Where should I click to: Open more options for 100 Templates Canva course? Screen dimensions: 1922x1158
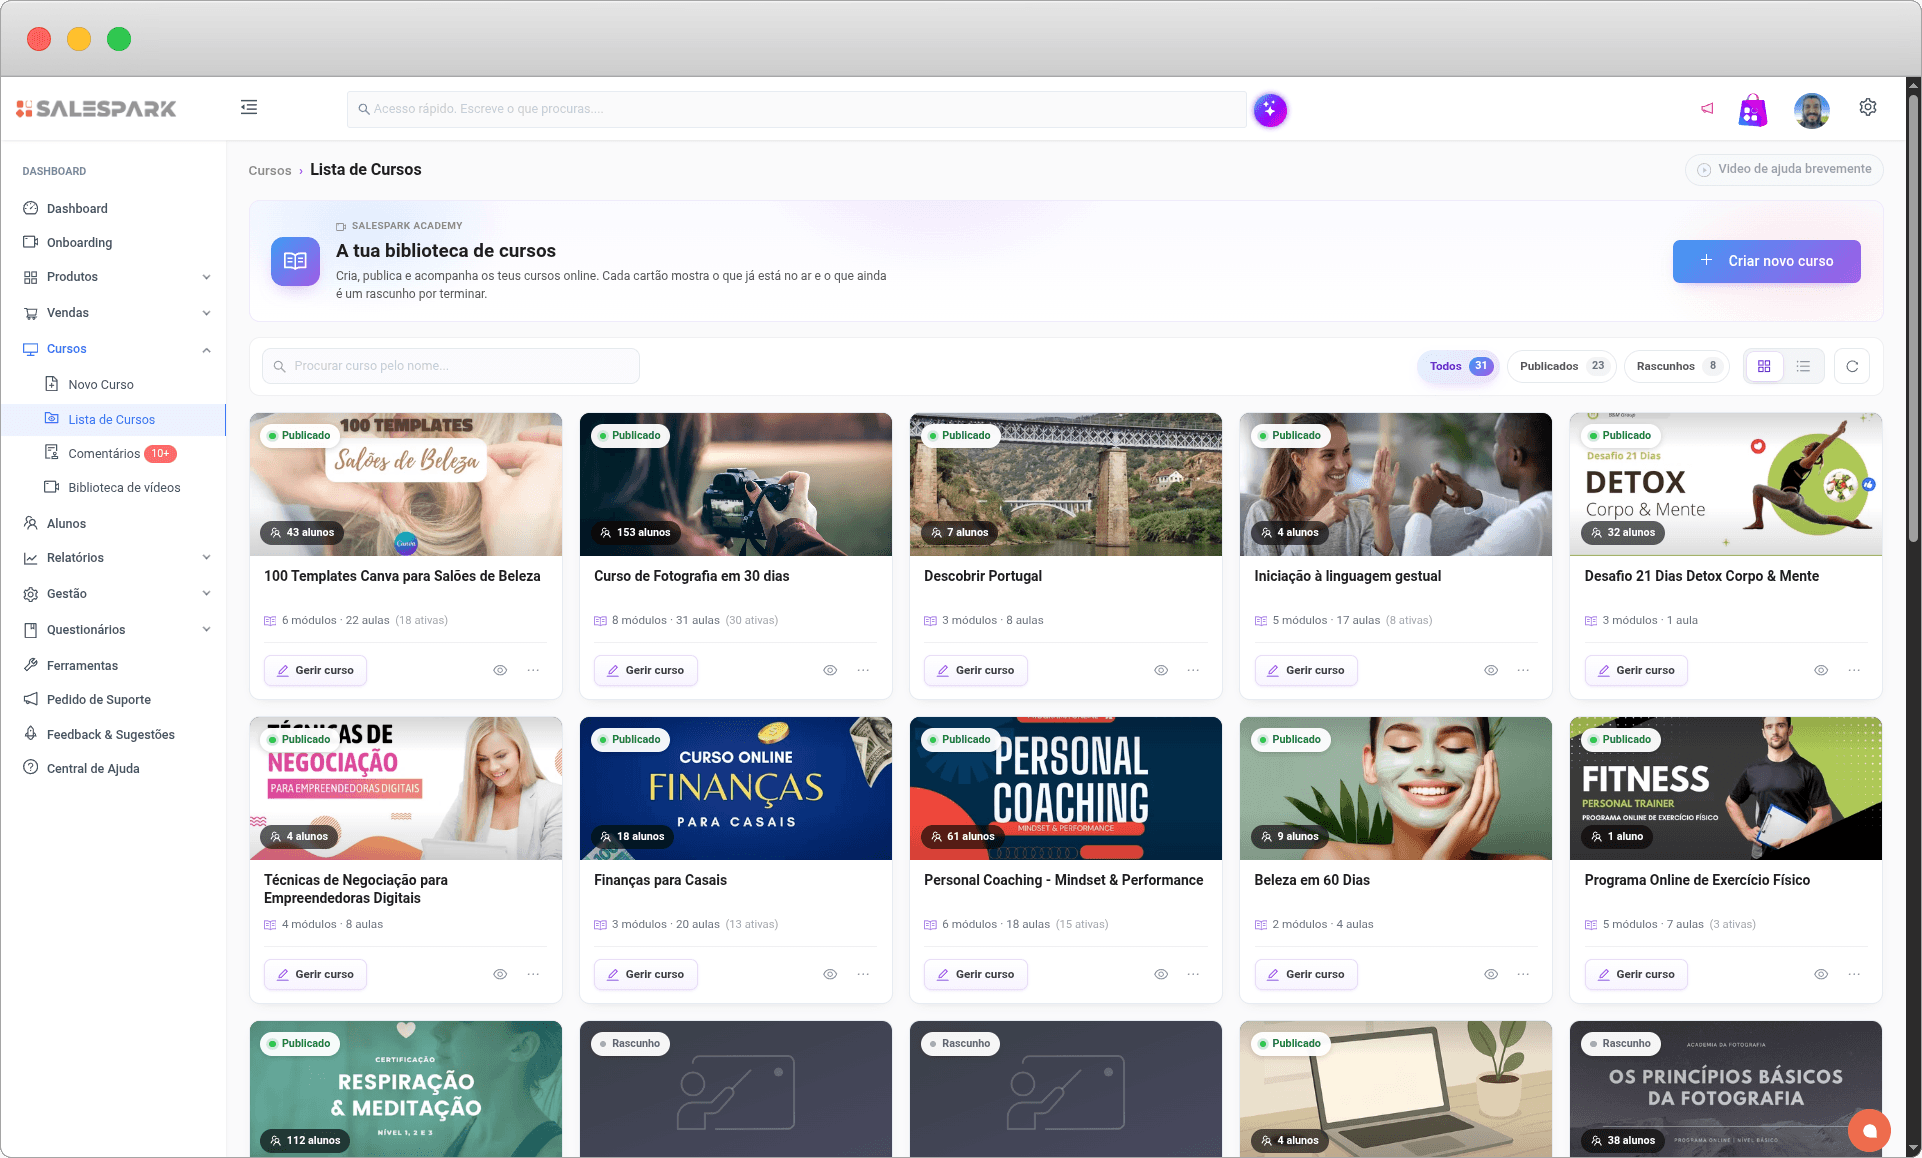pyautogui.click(x=533, y=670)
